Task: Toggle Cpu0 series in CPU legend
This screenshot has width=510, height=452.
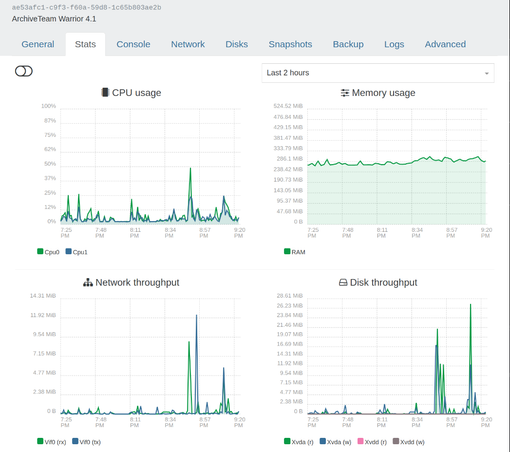Action: 48,252
